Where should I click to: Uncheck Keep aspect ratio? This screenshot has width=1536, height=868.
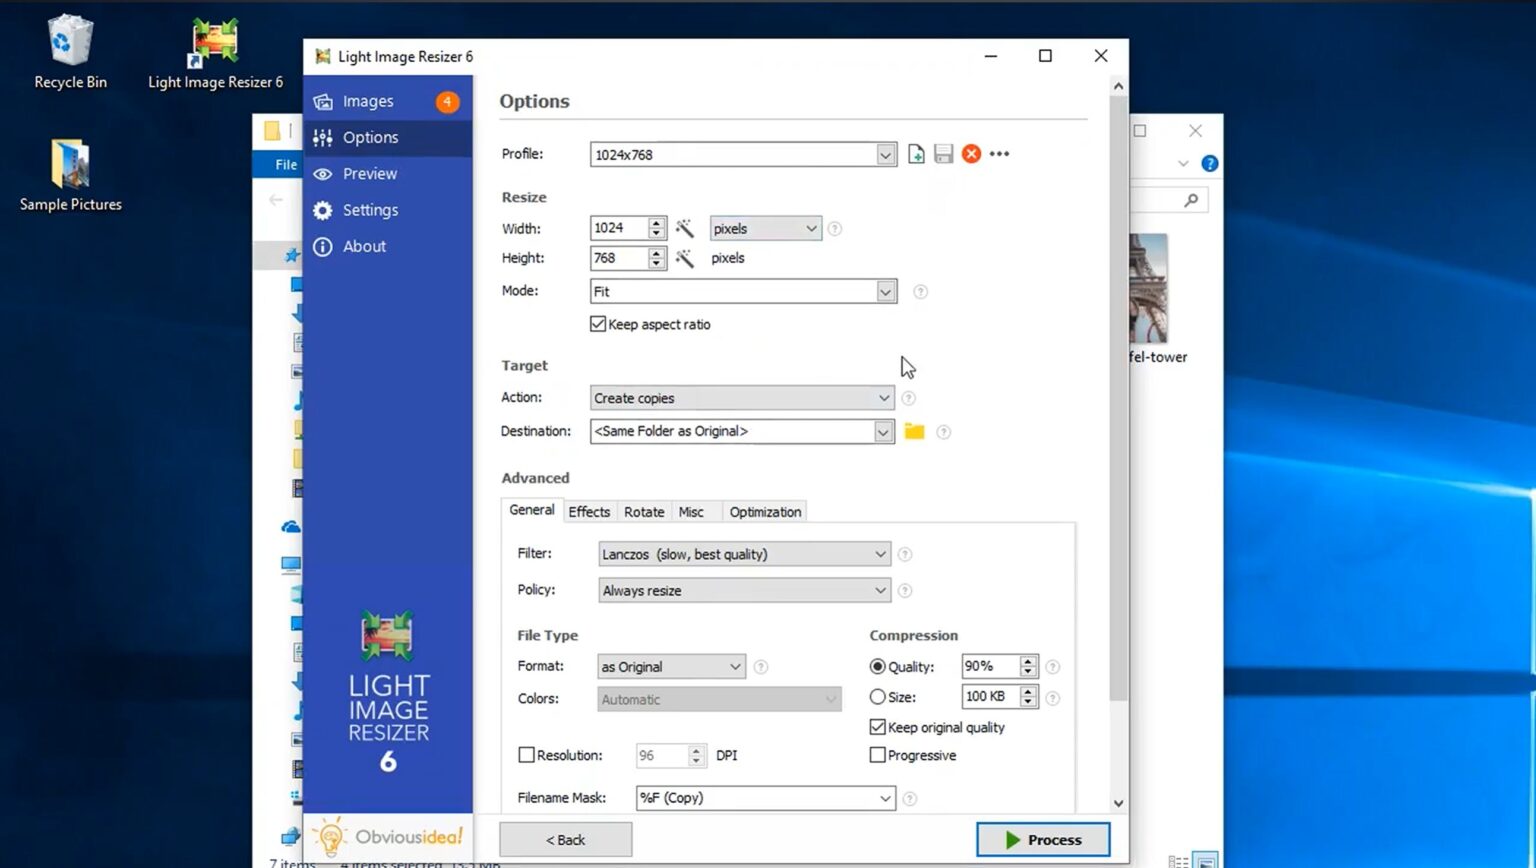(597, 323)
